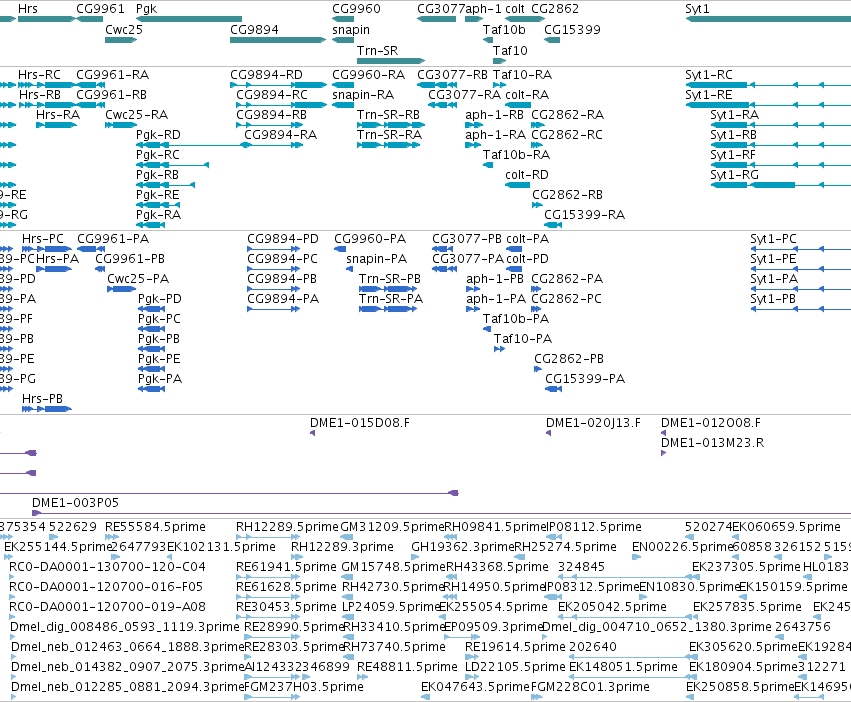
Task: Click transcript Pgk-RD
Action: [x=158, y=135]
